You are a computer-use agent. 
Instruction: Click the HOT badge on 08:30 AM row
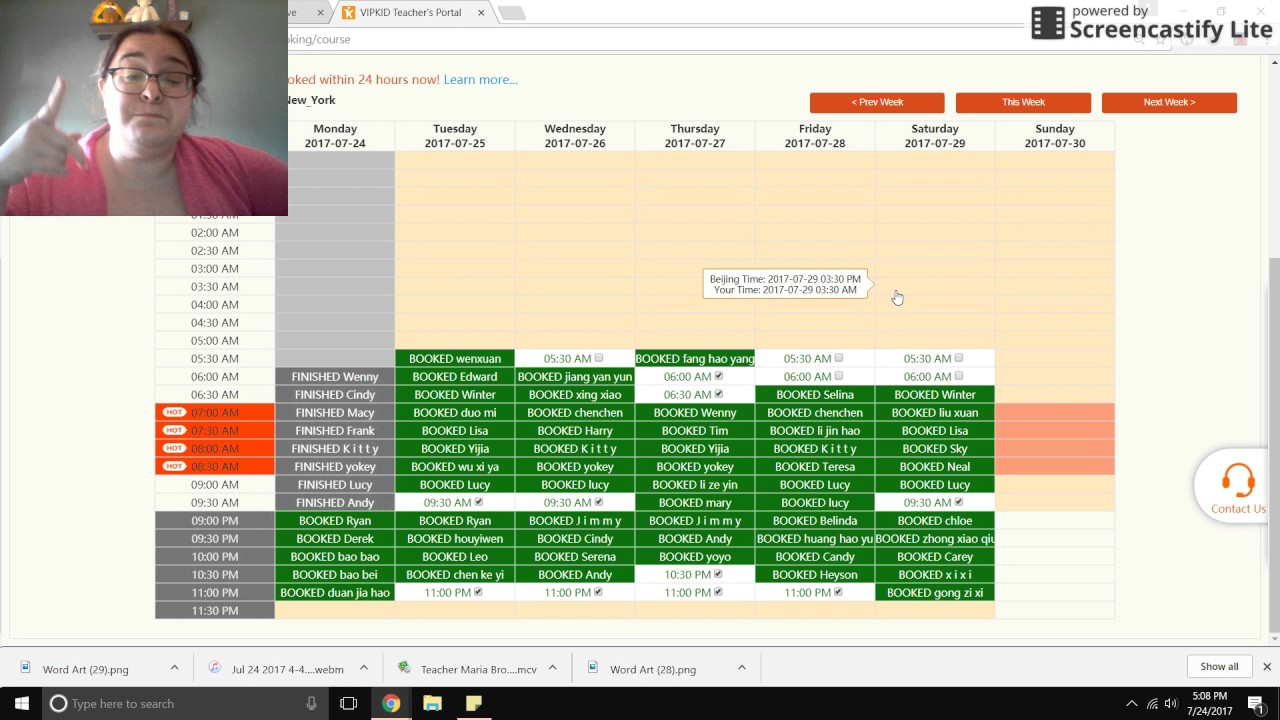pyautogui.click(x=174, y=466)
